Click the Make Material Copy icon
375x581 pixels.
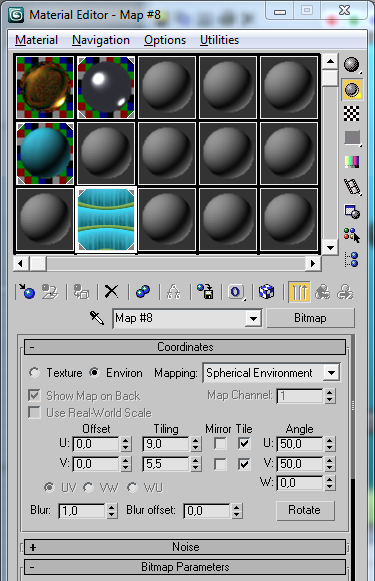point(143,292)
